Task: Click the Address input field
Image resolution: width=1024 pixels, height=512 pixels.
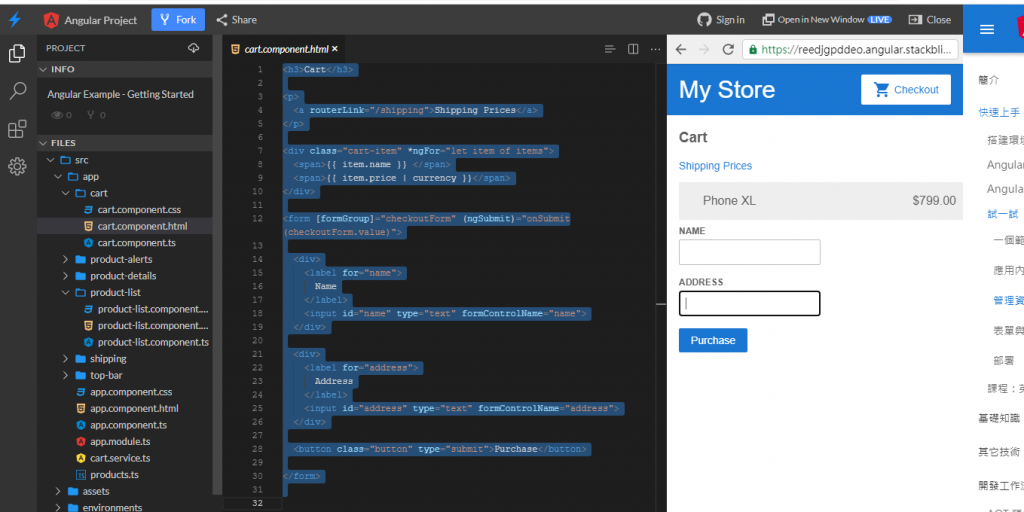Action: (750, 304)
